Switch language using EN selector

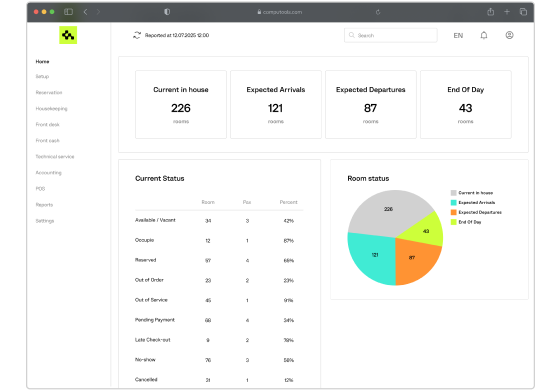tap(458, 35)
